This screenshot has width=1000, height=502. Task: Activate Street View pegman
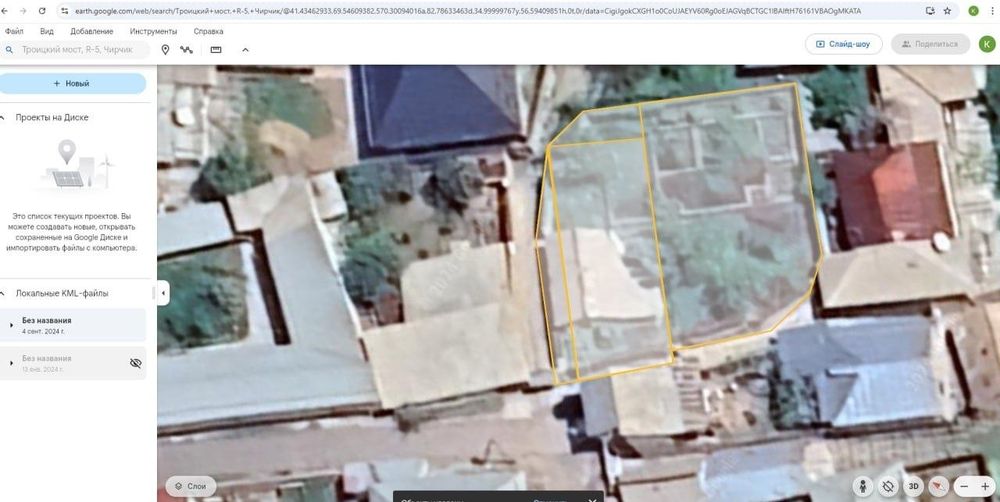(863, 487)
